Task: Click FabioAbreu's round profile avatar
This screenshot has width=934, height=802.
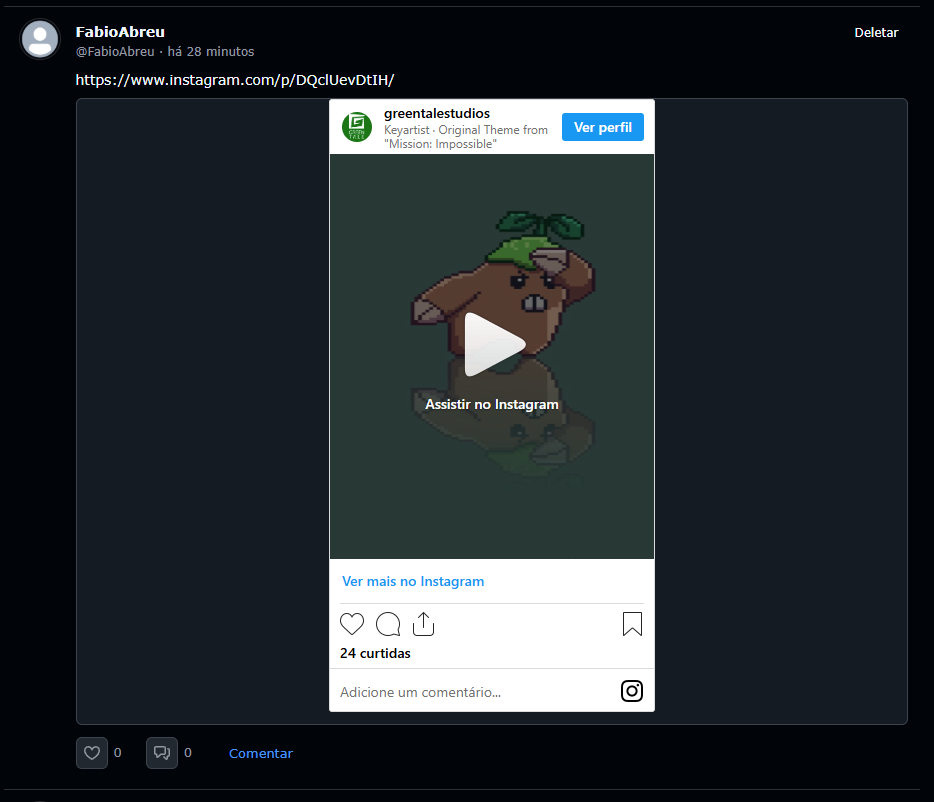Action: 40,39
